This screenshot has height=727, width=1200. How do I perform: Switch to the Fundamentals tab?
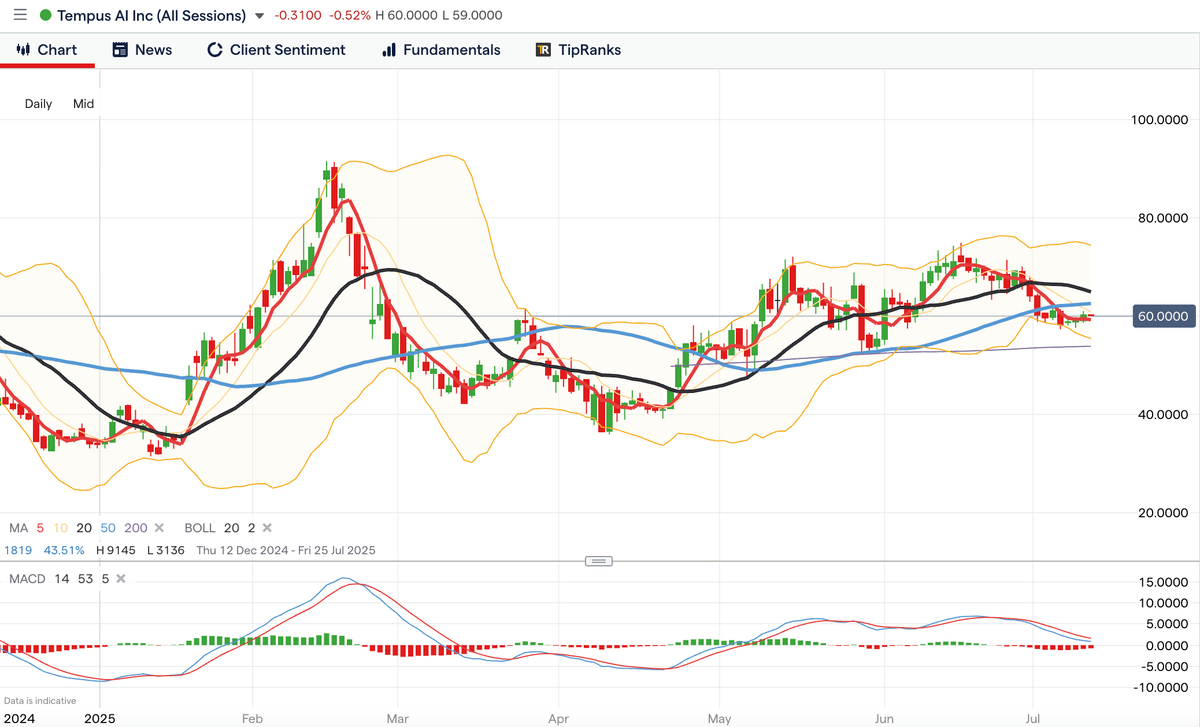click(x=441, y=50)
